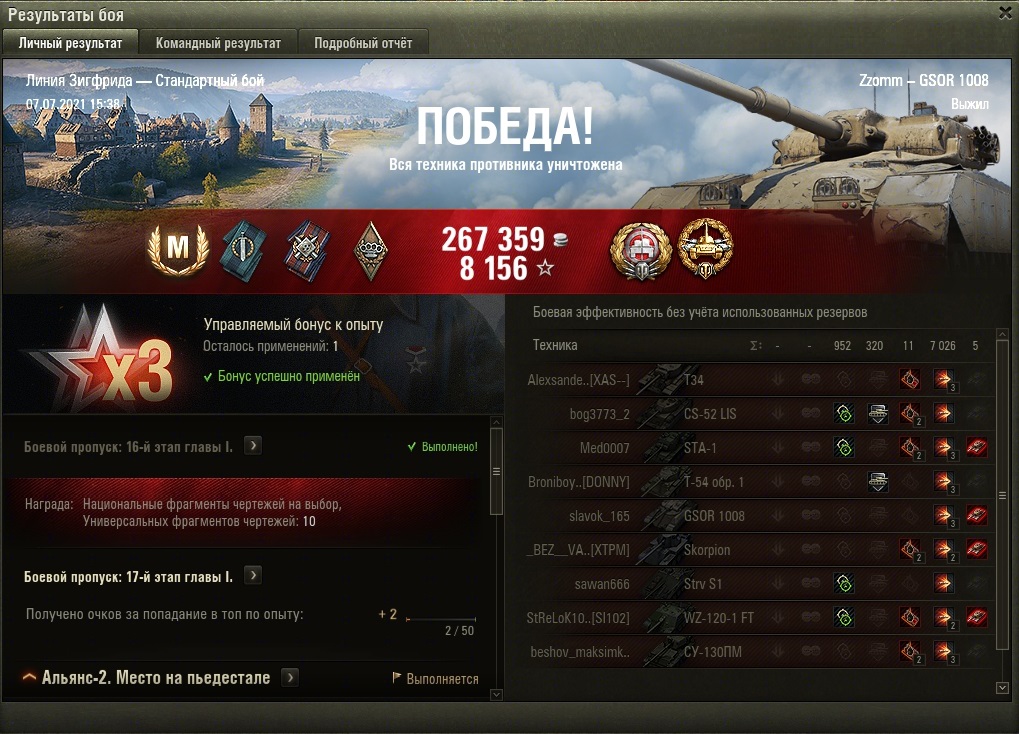This screenshot has height=734, width=1019.
Task: Click the plaid crossed-swords ribbon medal
Action: (307, 251)
